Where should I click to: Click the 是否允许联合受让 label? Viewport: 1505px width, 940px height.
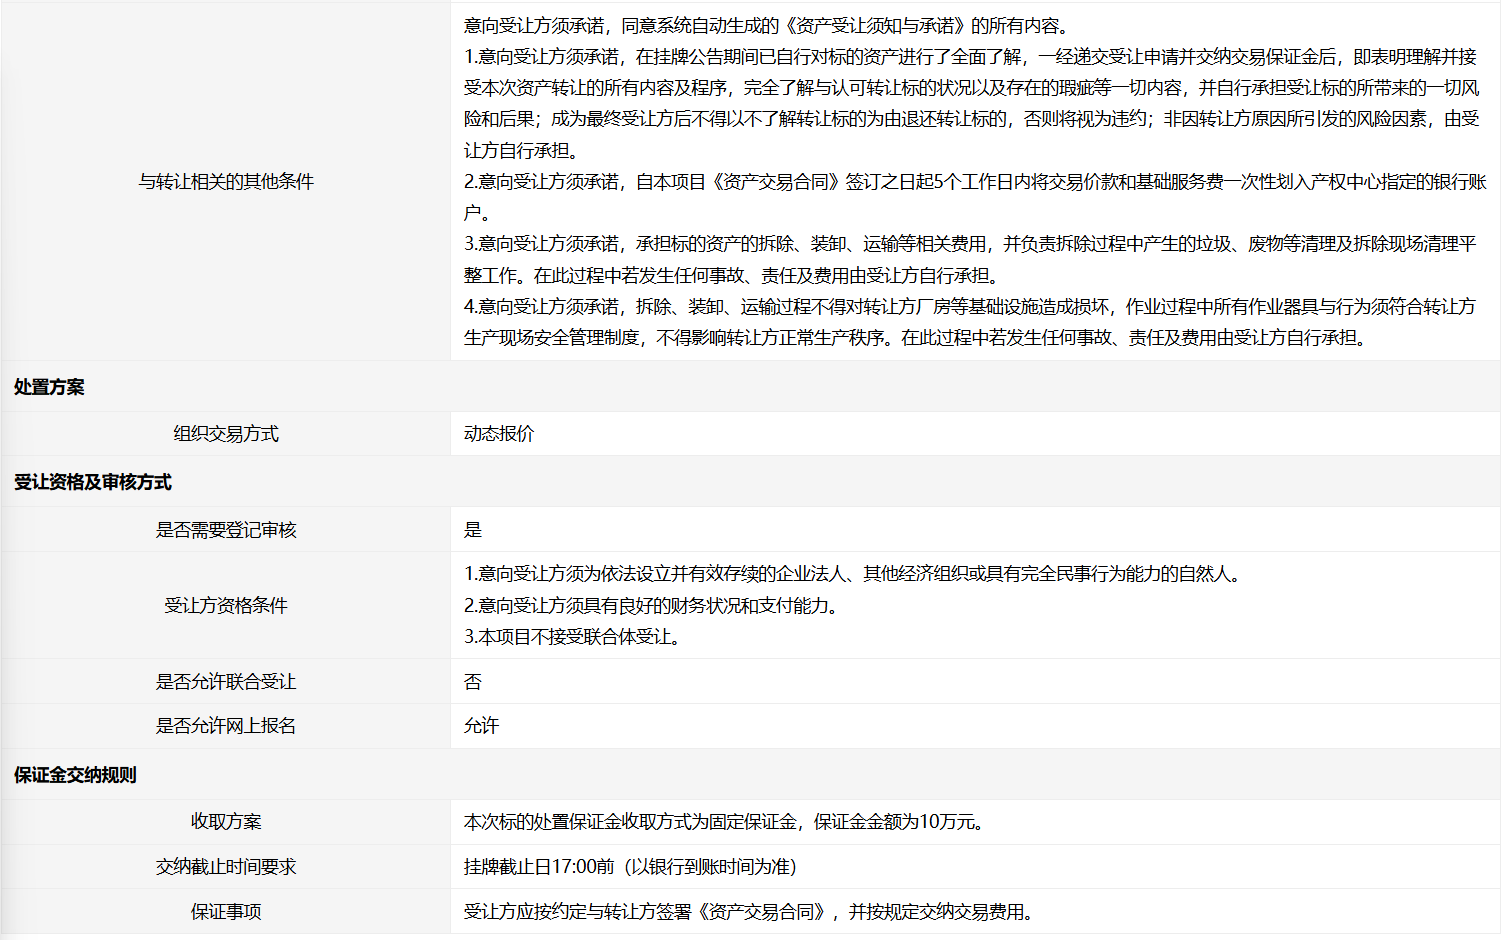[x=226, y=681]
